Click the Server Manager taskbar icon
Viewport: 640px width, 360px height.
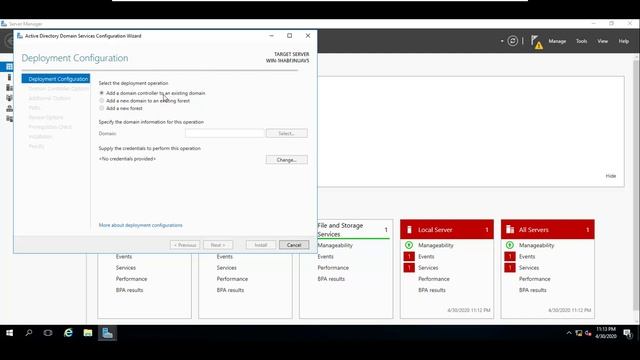click(107, 333)
